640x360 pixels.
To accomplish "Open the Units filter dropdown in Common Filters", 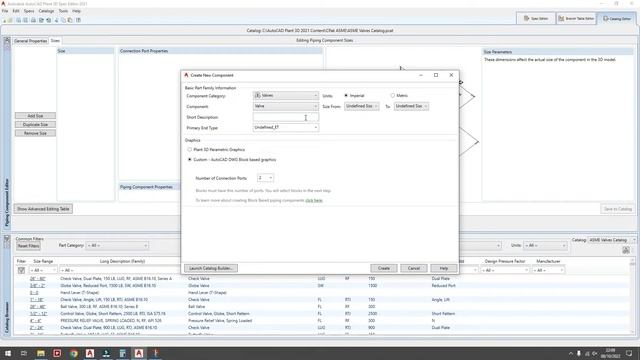I will tap(545, 246).
